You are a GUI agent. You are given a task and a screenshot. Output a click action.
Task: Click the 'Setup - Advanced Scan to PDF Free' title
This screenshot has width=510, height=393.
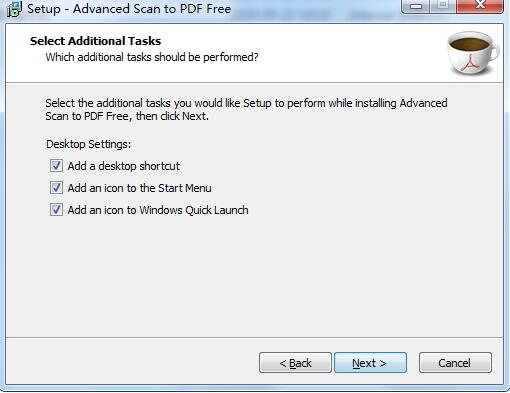(129, 9)
